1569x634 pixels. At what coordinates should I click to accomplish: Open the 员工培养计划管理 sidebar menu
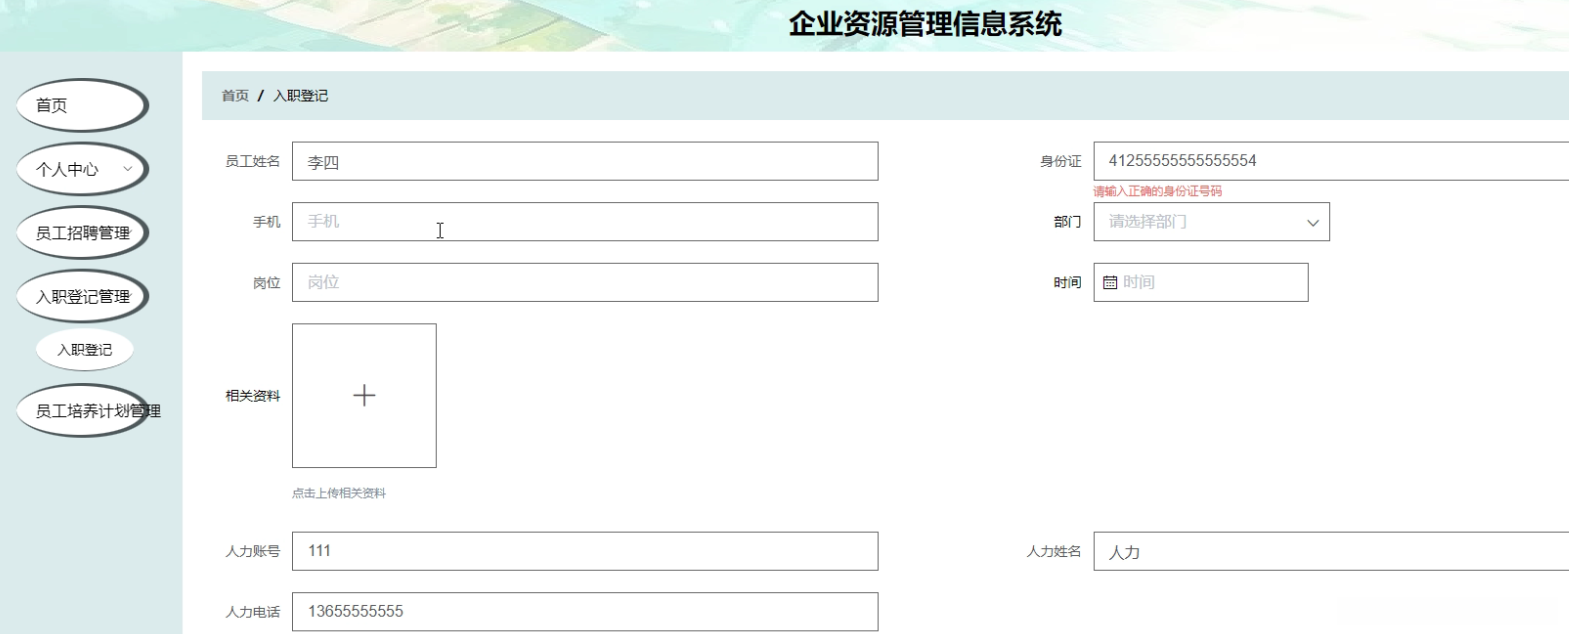pyautogui.click(x=82, y=411)
